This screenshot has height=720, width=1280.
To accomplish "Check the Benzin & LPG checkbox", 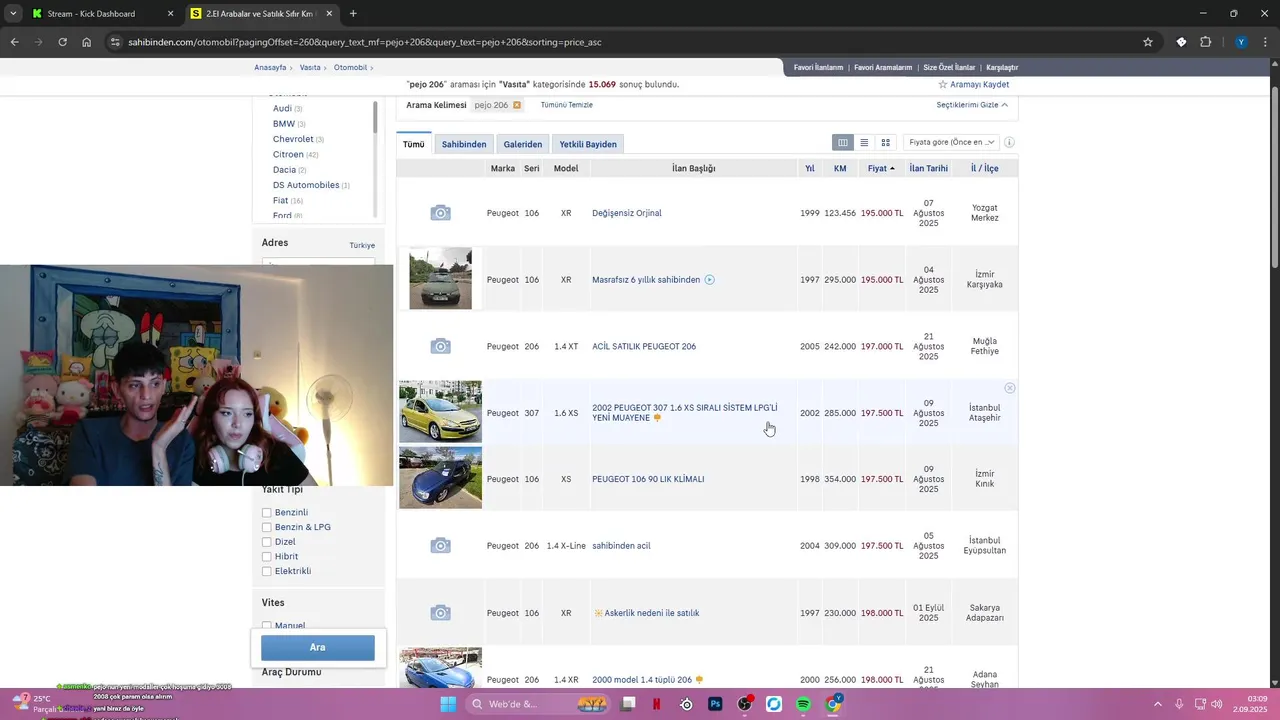I will point(267,527).
